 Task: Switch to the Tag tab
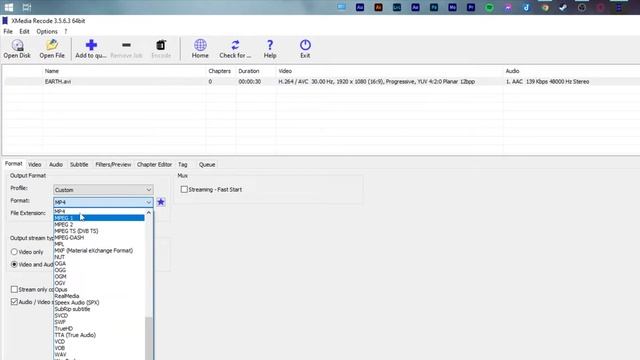coord(182,164)
